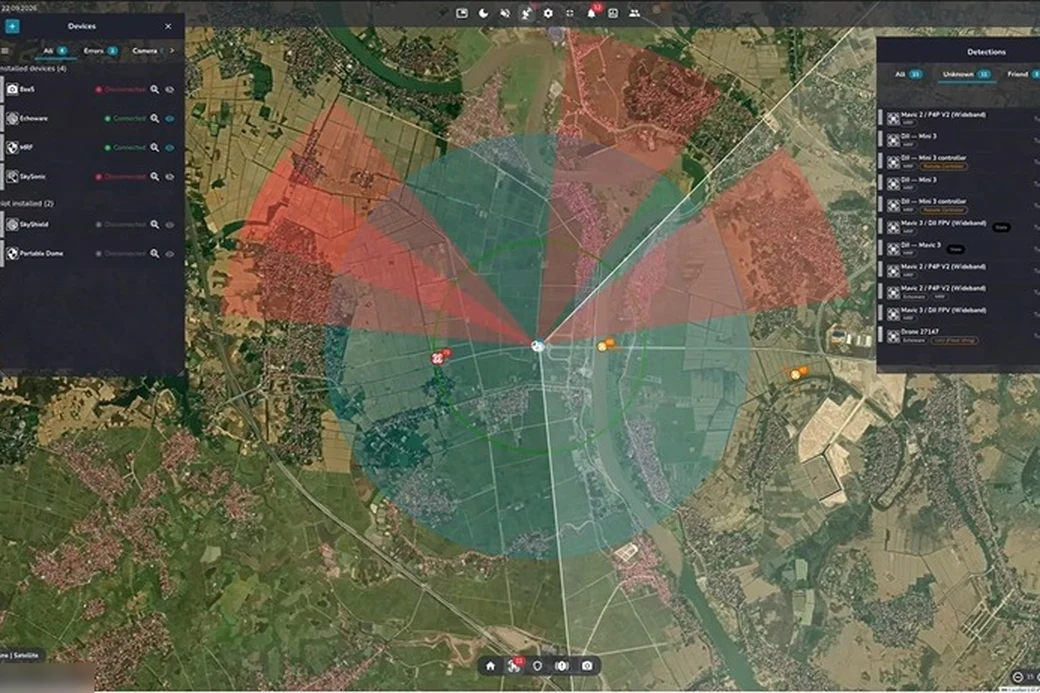Screen dimensions: 1040x693
Task: Click the central sensor marker on the map
Action: coord(538,346)
